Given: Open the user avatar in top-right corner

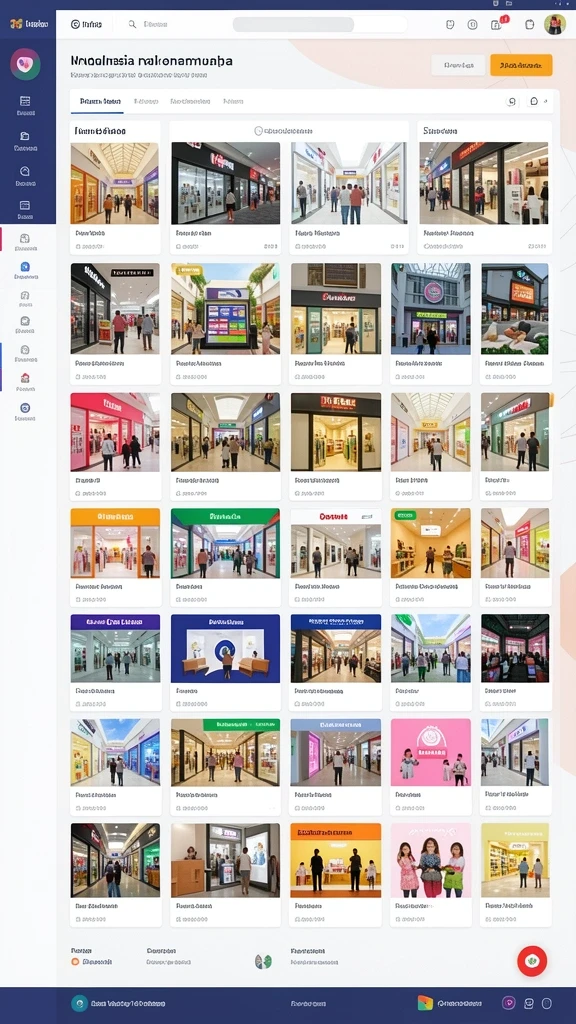Looking at the screenshot, I should tap(554, 24).
